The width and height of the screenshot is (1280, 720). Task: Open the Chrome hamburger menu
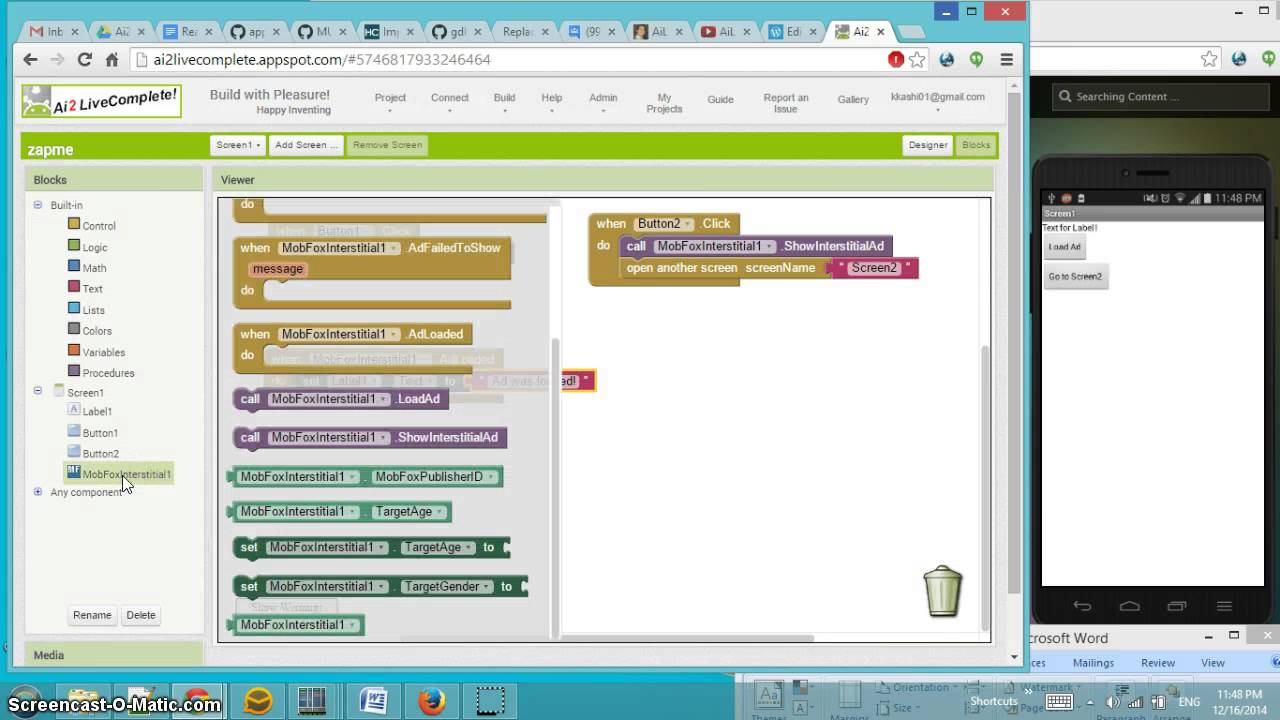1007,60
